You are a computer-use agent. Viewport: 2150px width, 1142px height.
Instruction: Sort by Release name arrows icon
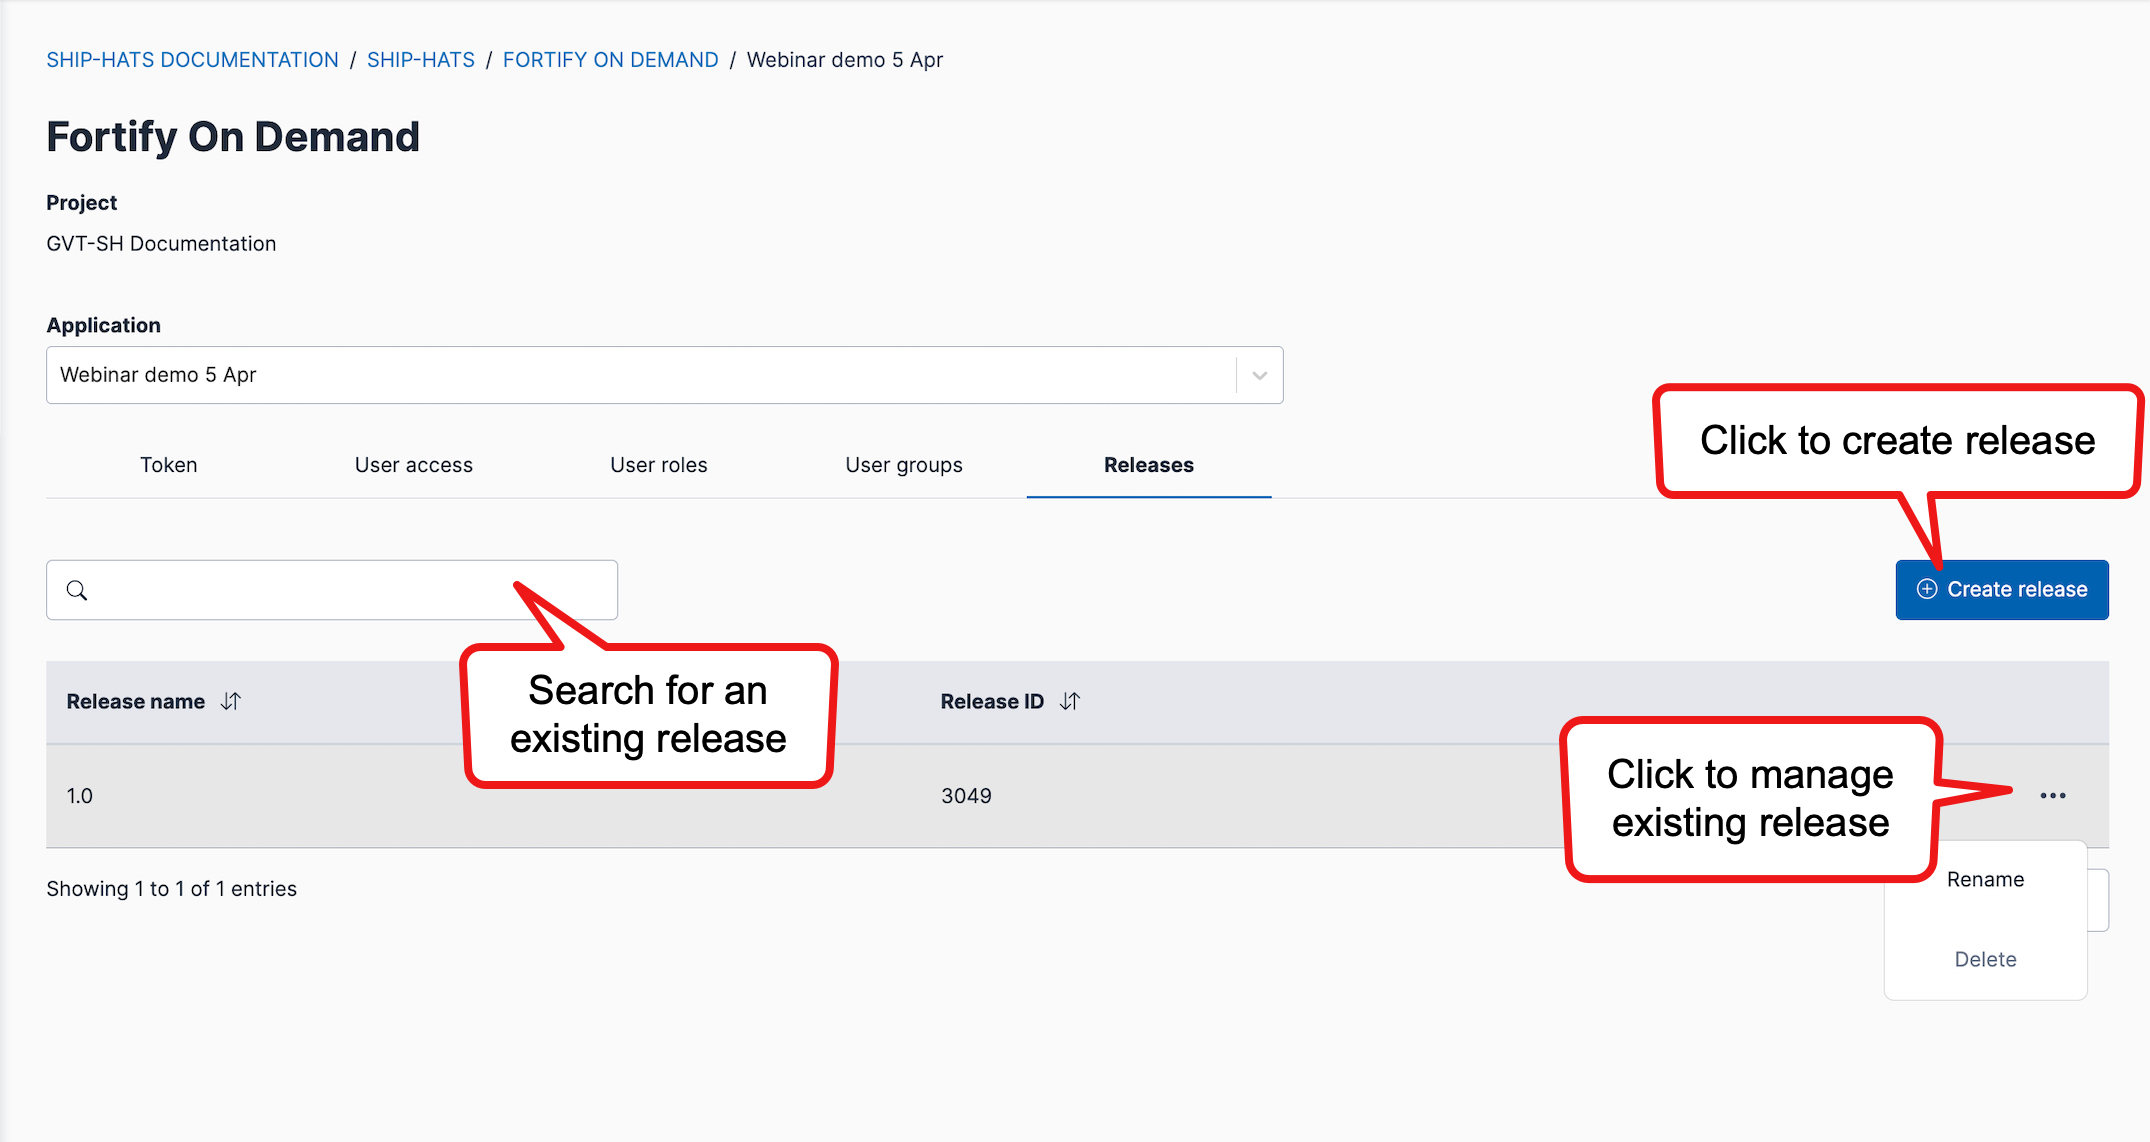coord(231,701)
